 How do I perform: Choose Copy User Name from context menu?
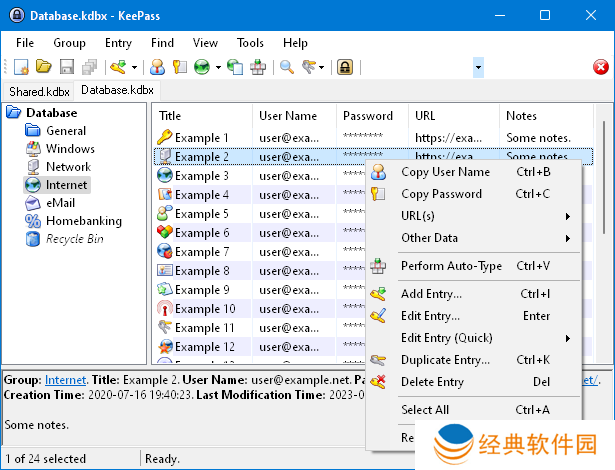pos(474,172)
